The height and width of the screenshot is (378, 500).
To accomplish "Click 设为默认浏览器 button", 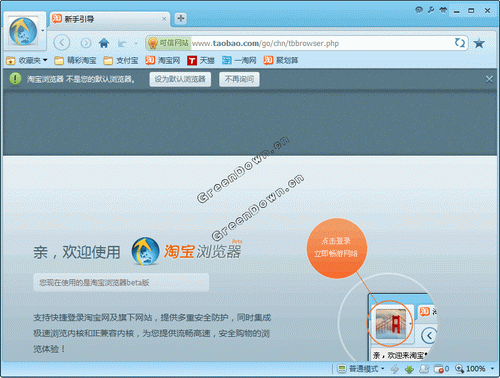I will 180,79.
